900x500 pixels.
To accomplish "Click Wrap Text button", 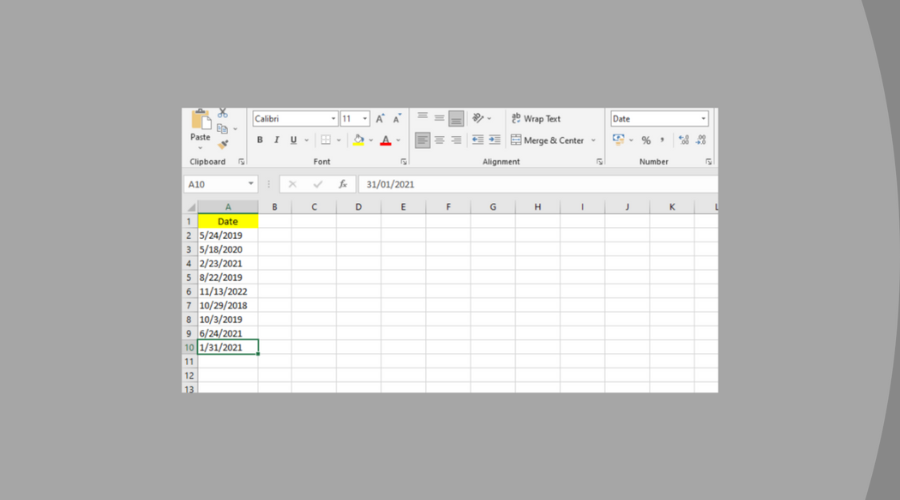I will [x=536, y=119].
